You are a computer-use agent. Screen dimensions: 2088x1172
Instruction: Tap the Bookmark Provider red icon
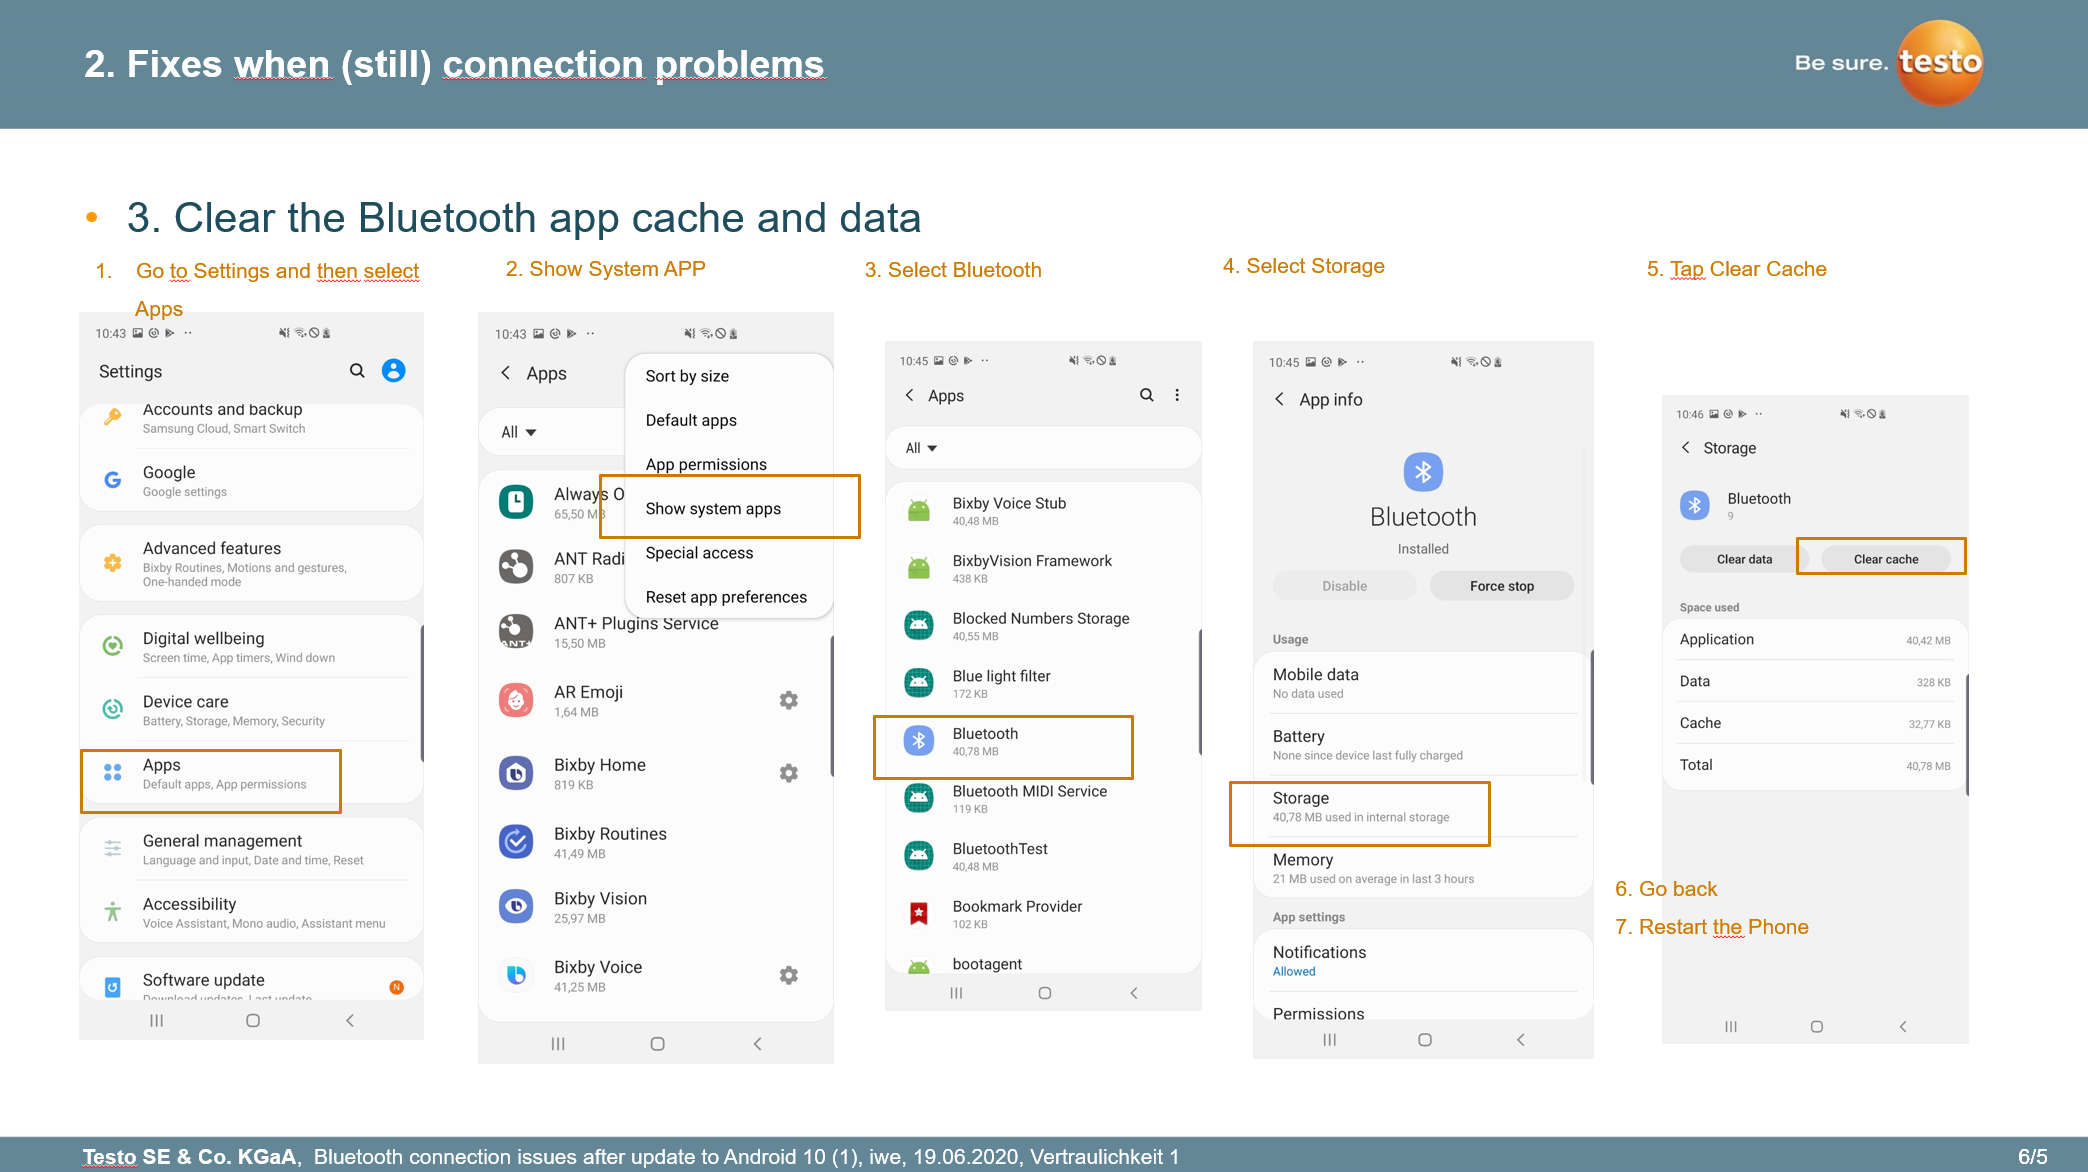[919, 913]
